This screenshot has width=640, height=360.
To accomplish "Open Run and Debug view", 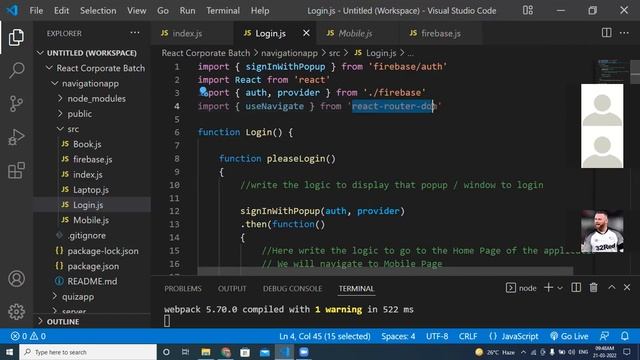I will tap(16, 137).
